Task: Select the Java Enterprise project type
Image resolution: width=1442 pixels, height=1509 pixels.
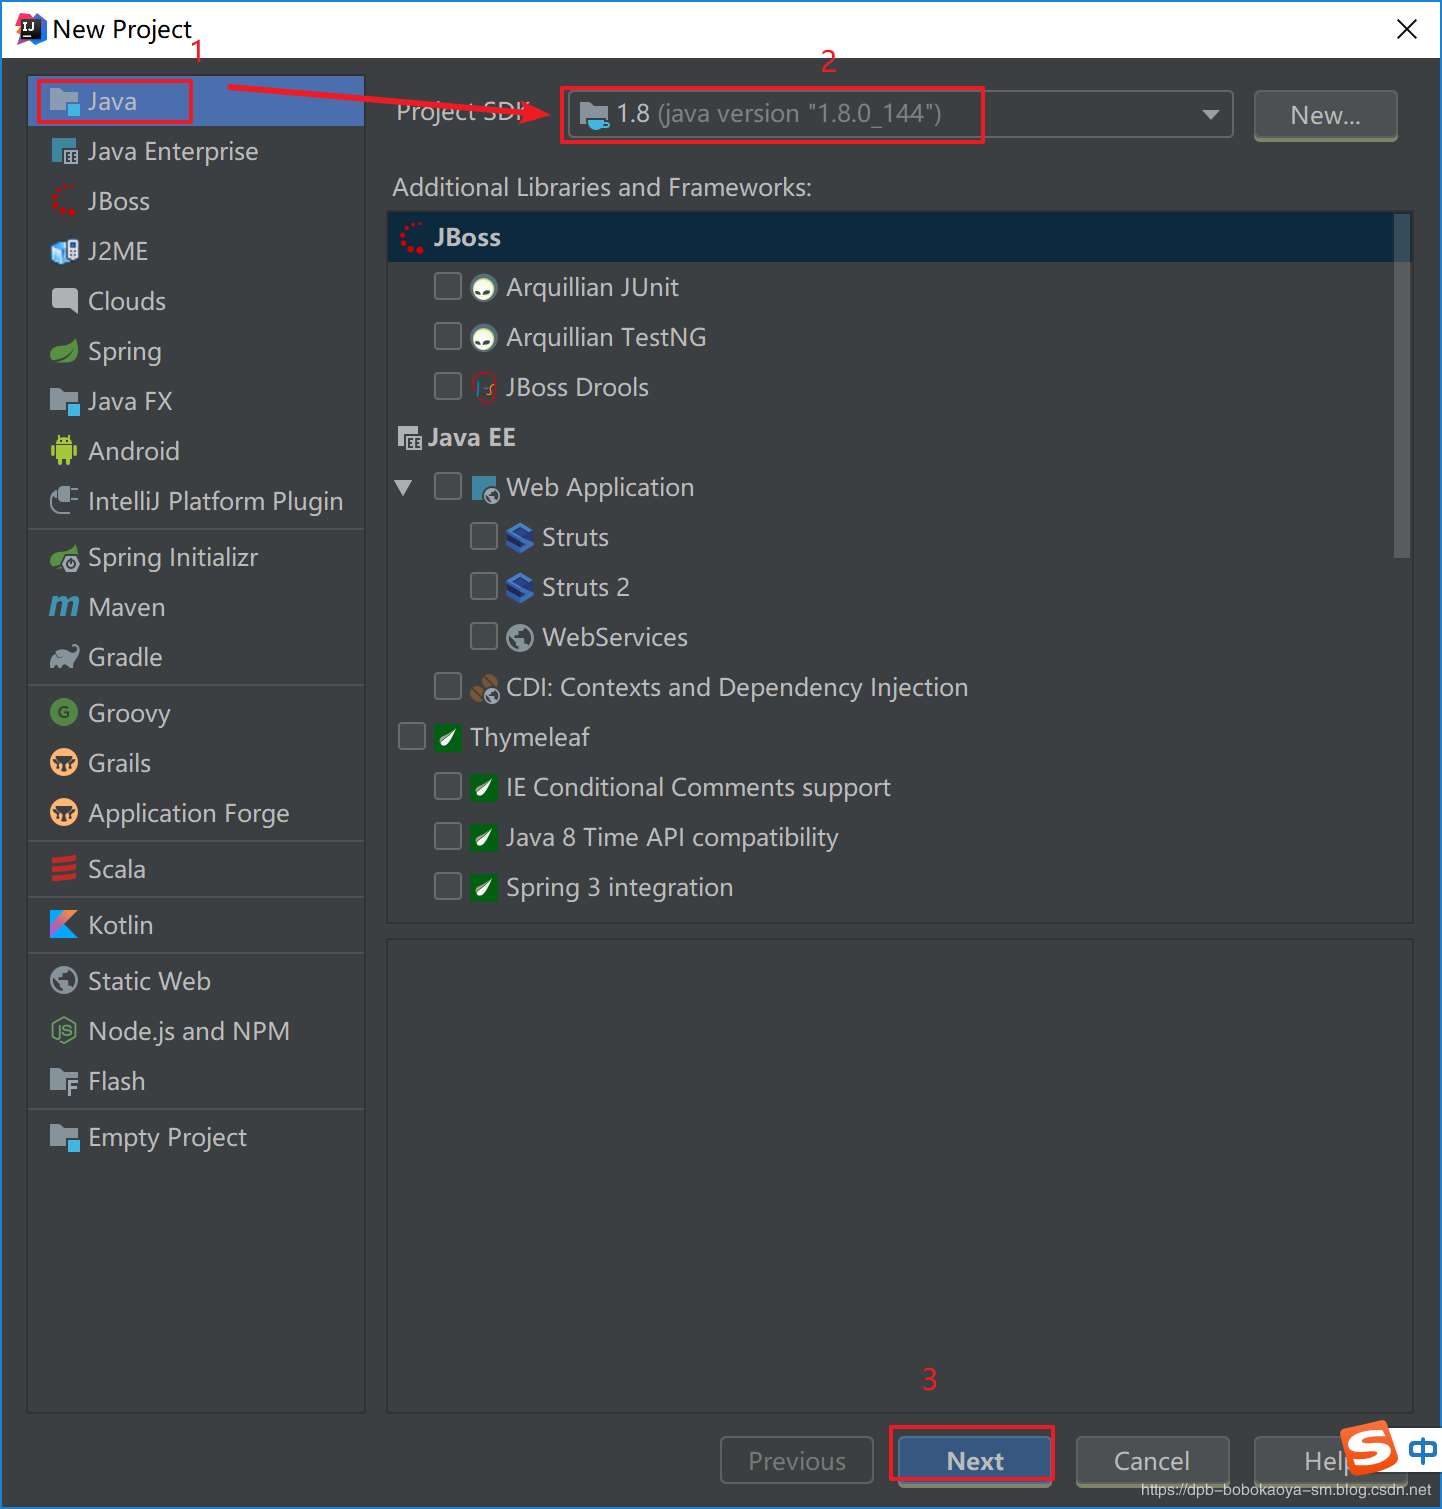Action: pyautogui.click(x=196, y=151)
